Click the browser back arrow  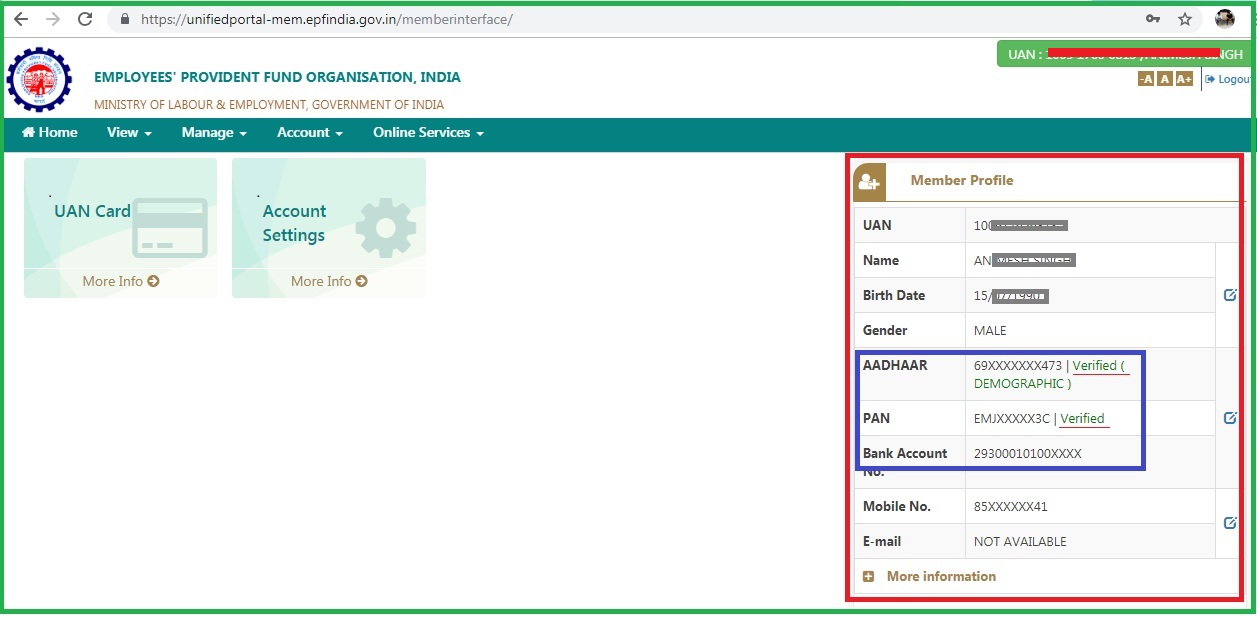point(21,19)
